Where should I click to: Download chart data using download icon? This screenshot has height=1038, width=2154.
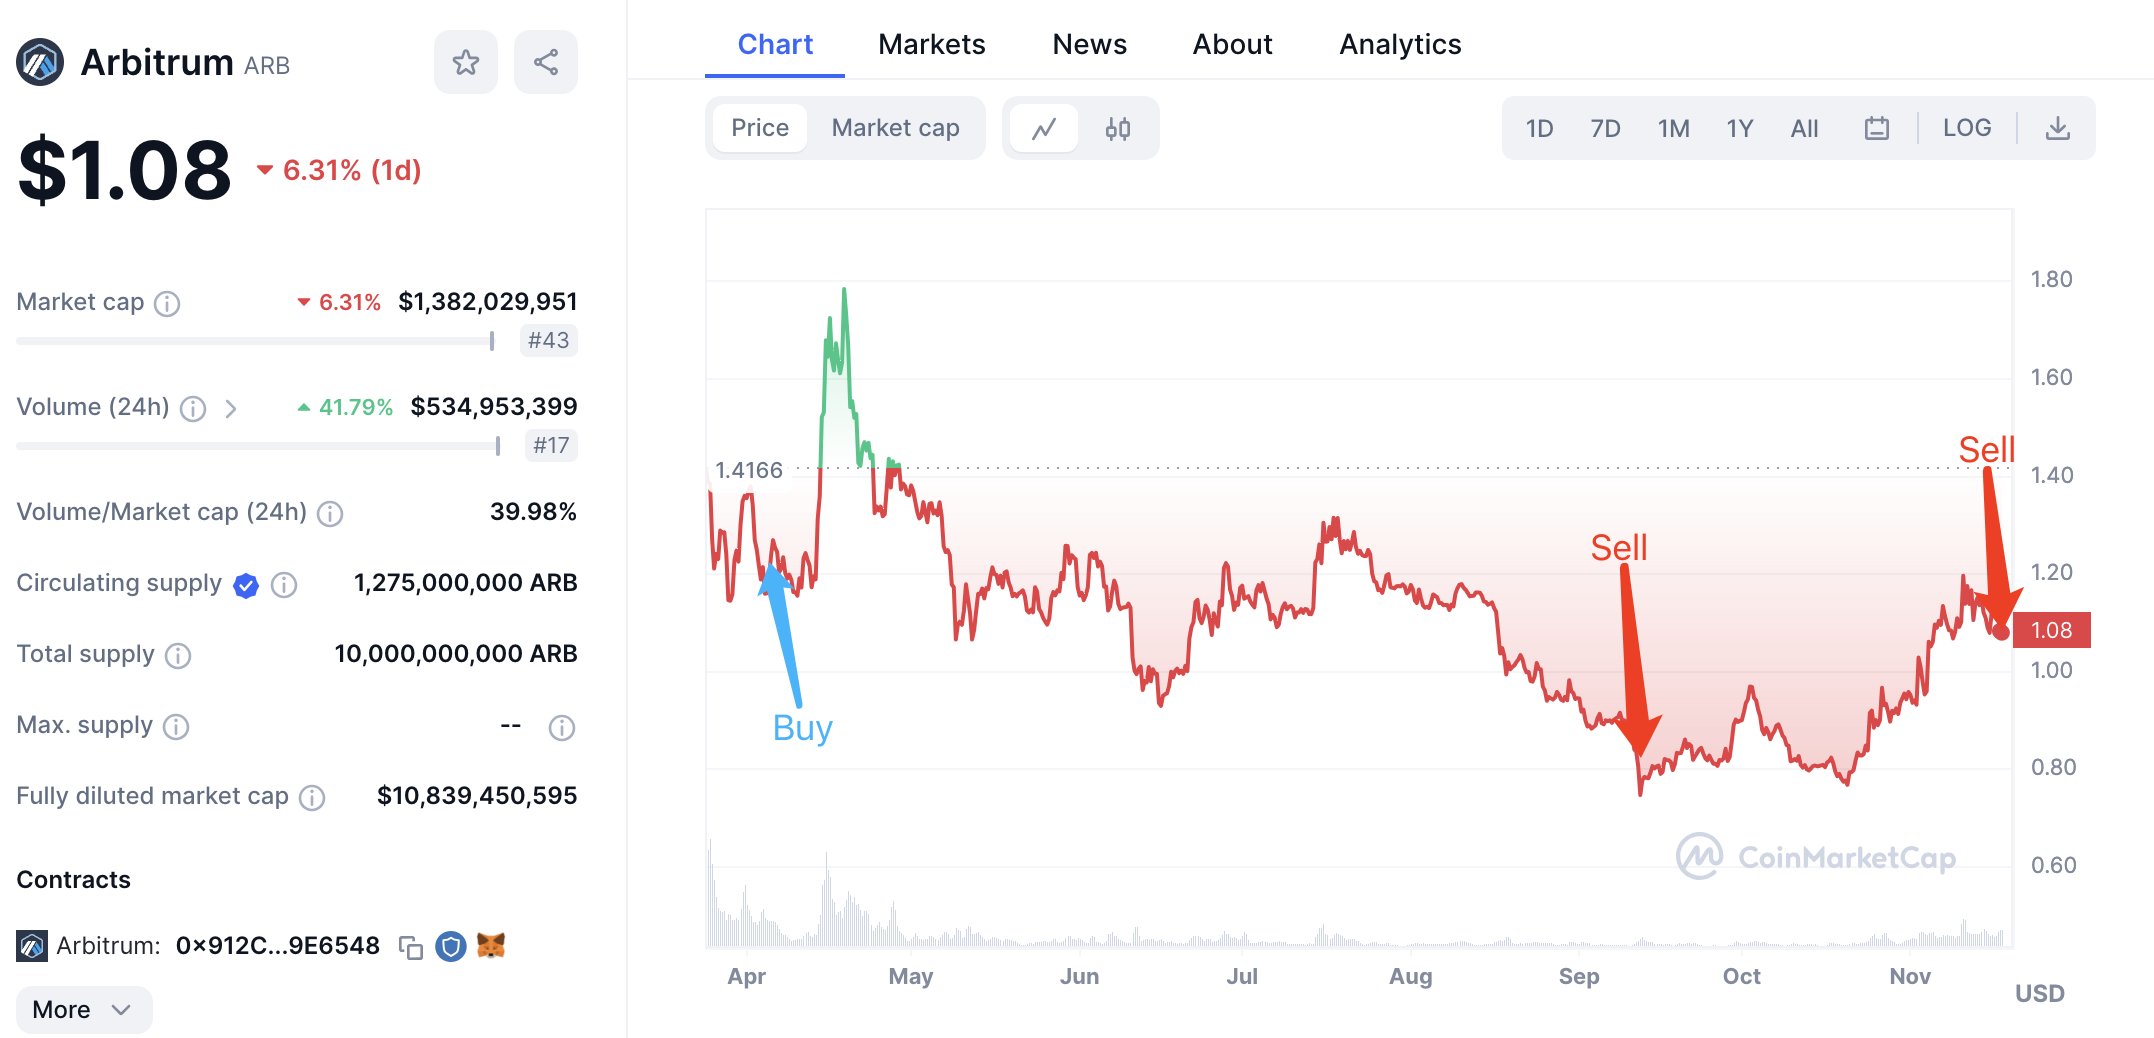pyautogui.click(x=2057, y=129)
